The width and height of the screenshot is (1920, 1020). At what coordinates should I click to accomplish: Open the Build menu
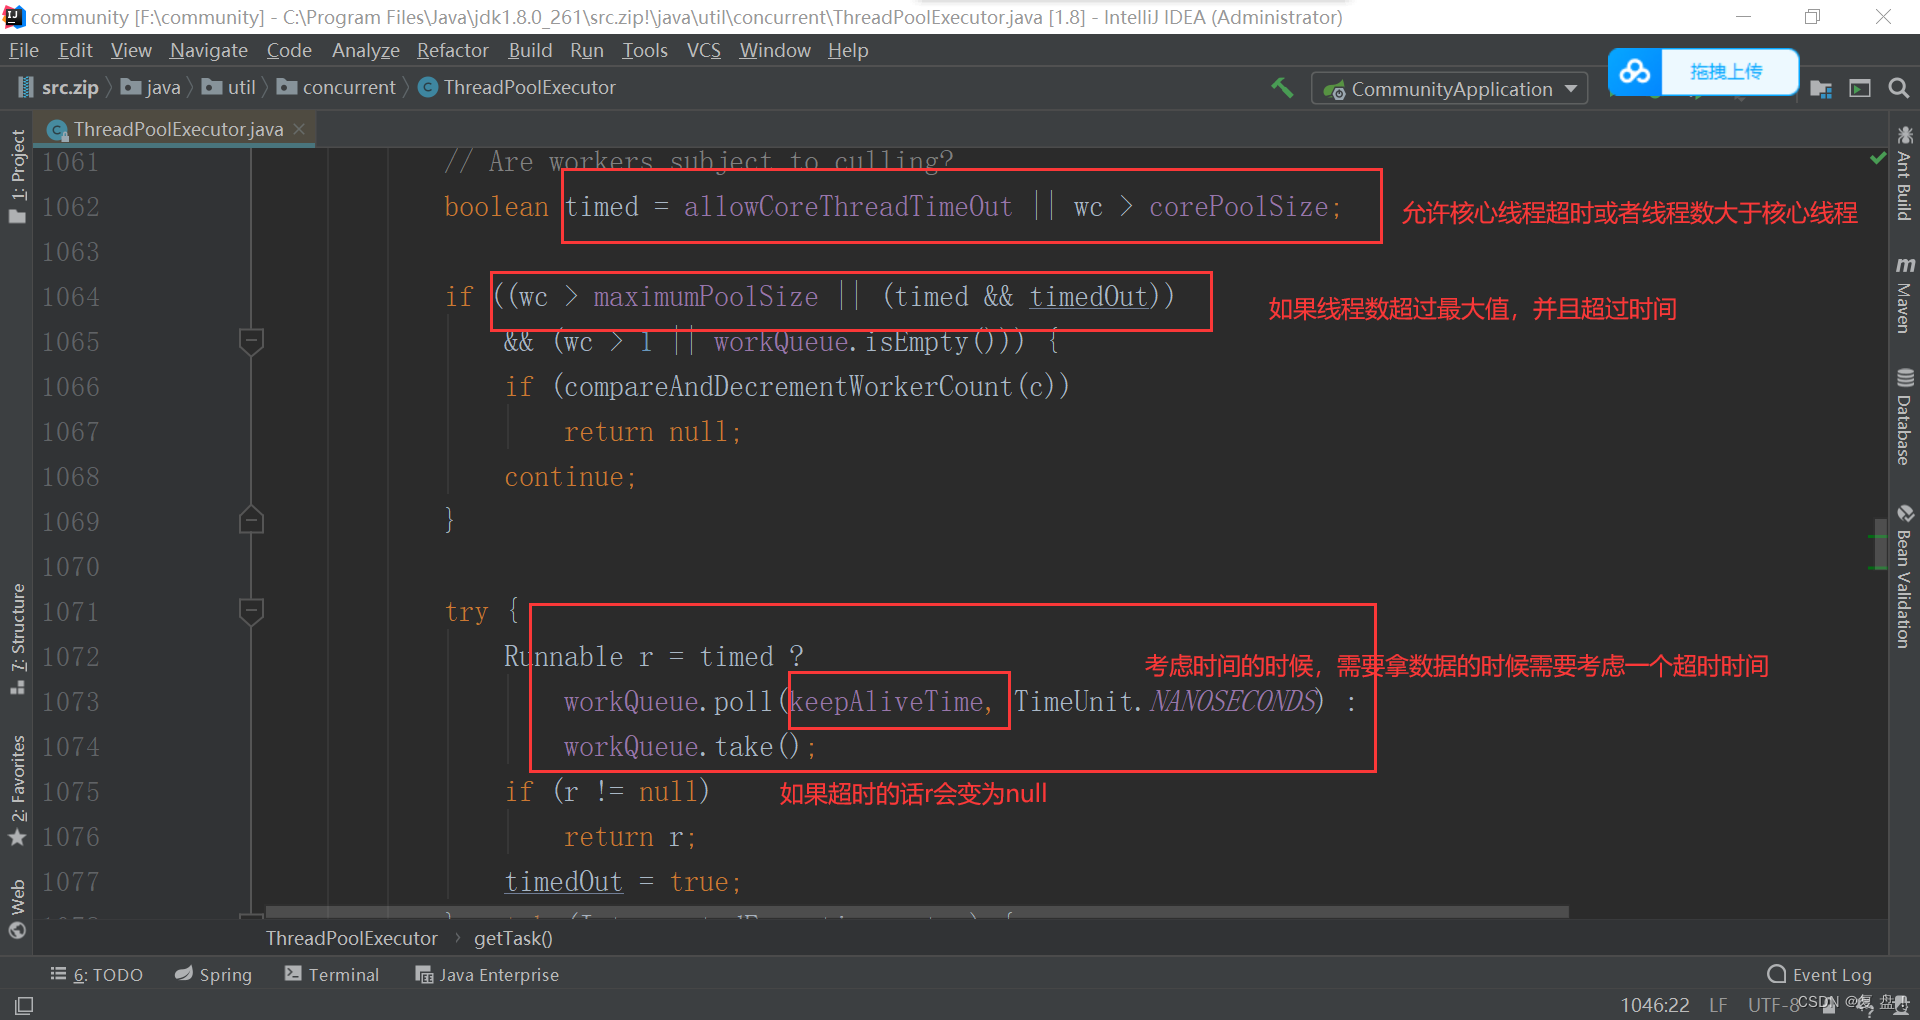click(530, 51)
